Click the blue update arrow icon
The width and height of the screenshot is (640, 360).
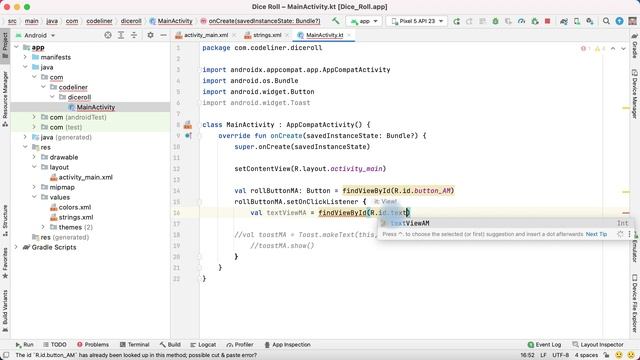(x=619, y=21)
